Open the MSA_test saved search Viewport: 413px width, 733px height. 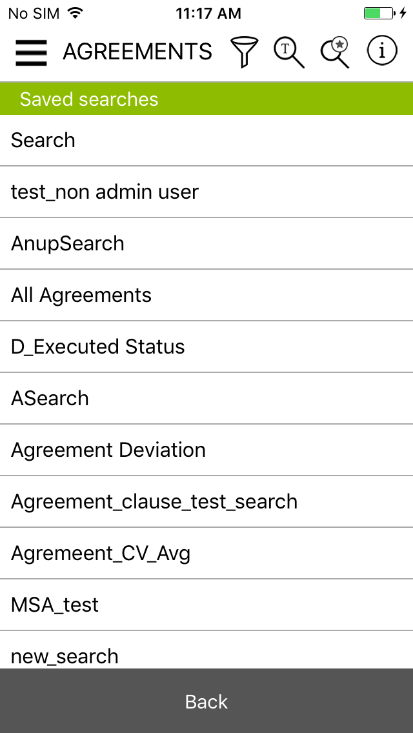point(206,605)
